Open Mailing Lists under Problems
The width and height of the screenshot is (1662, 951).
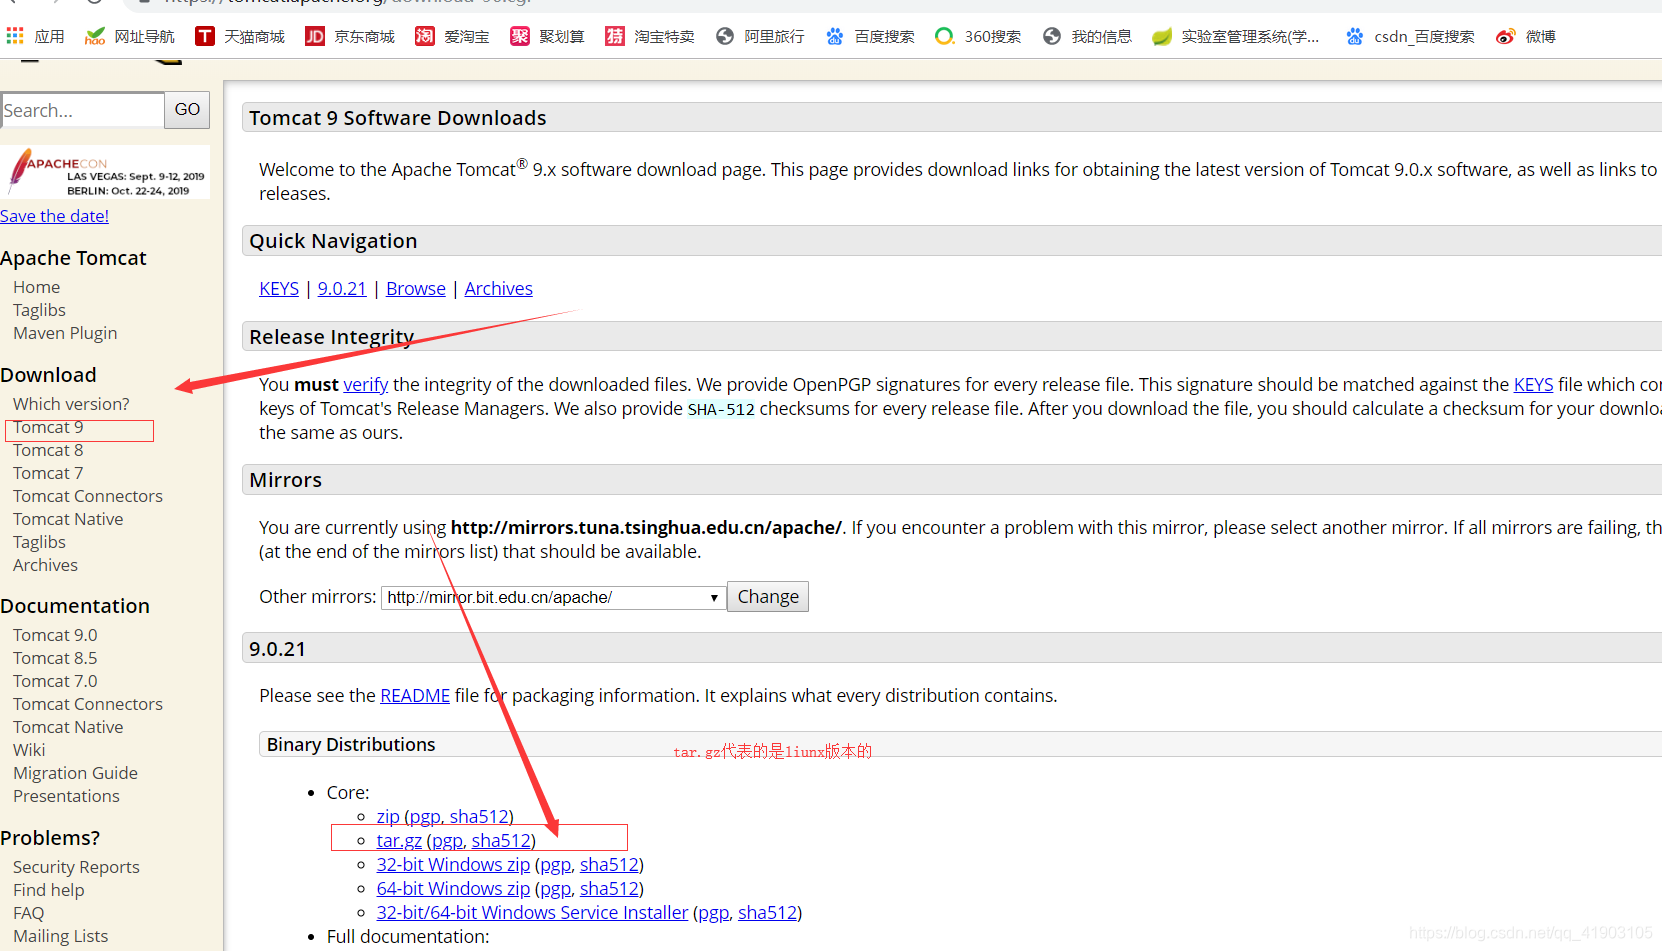click(x=60, y=936)
